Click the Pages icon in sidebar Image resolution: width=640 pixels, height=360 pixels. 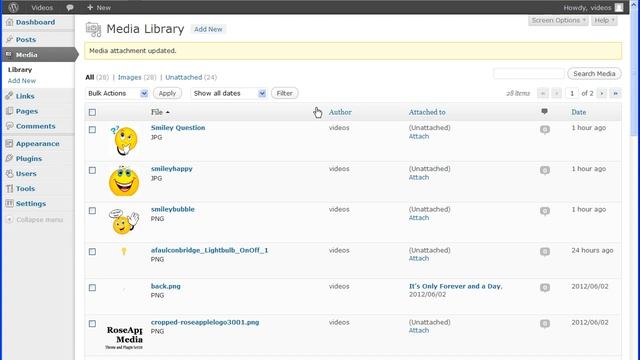coord(9,111)
